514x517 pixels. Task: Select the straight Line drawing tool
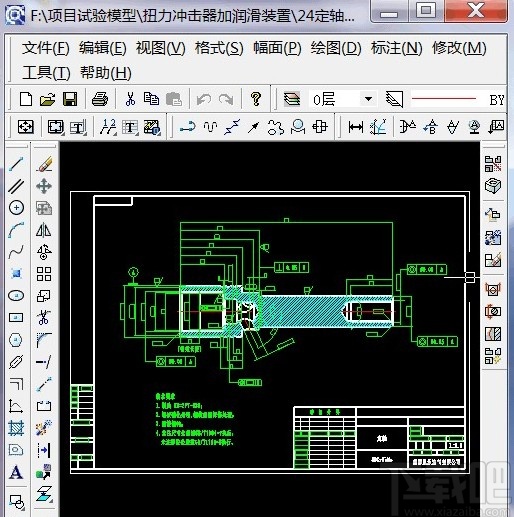tap(16, 164)
